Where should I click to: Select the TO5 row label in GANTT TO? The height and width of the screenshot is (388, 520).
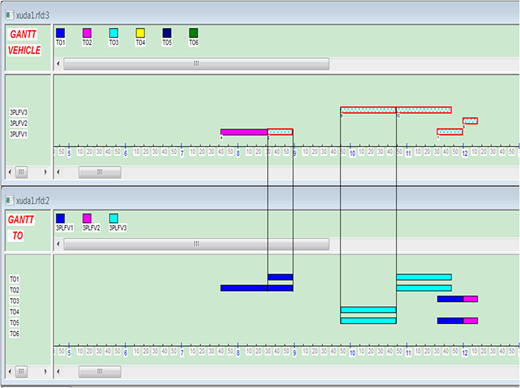click(14, 323)
